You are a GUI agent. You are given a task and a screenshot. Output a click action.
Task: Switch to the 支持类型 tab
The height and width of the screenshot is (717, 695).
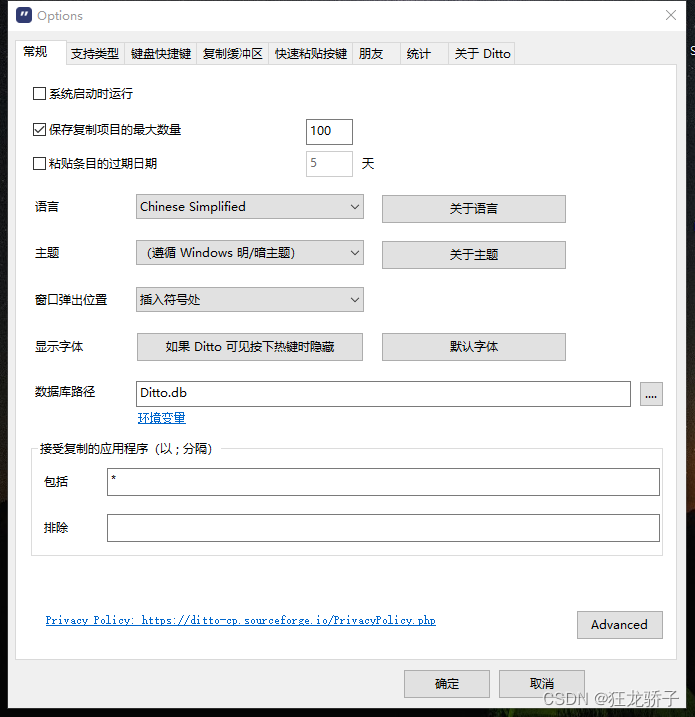coord(95,54)
